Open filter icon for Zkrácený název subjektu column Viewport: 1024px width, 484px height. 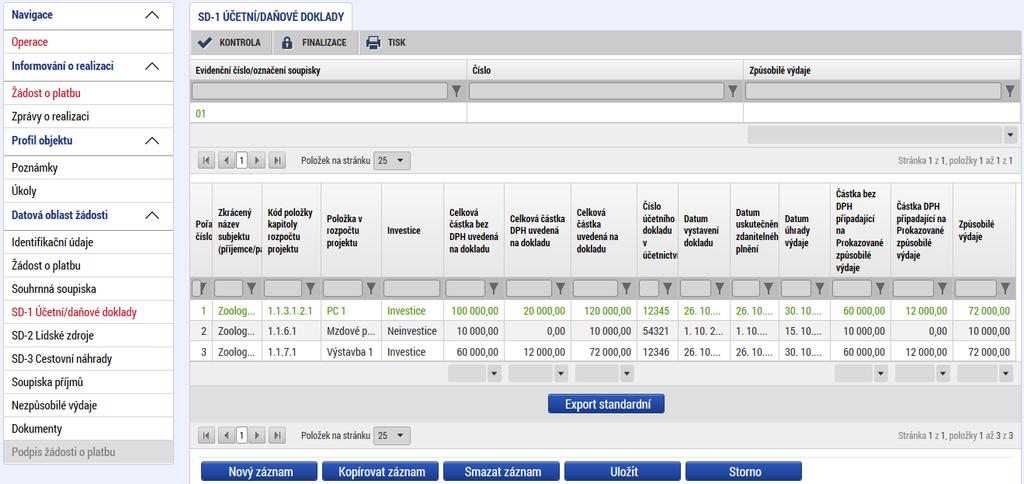[251, 288]
